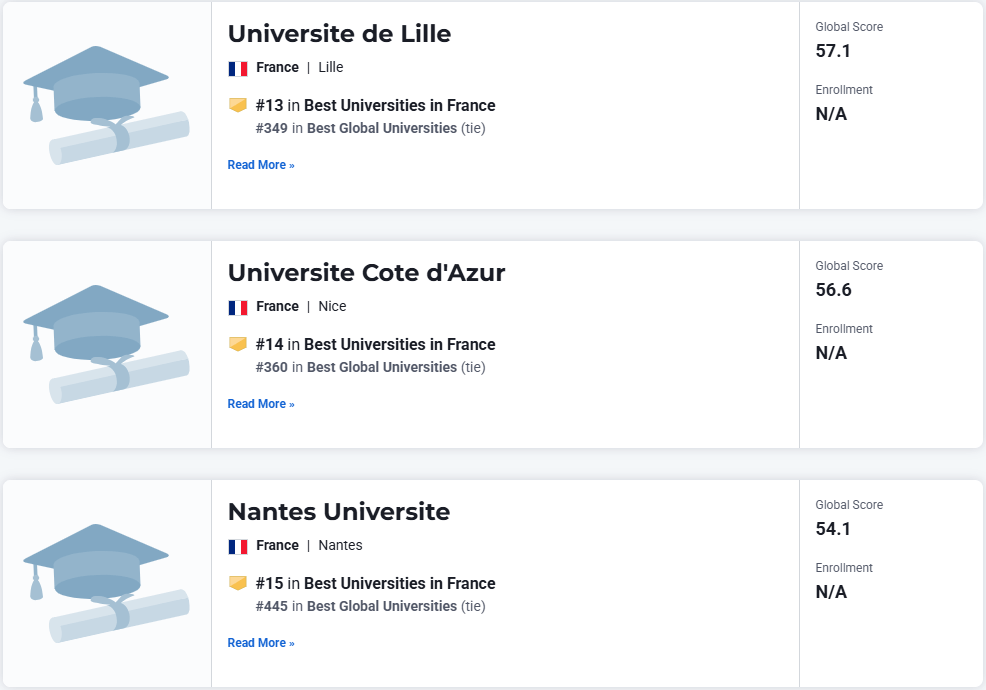Viewport: 986px width, 690px height.
Task: Click the French flag icon beside Nantes
Action: pyautogui.click(x=238, y=547)
